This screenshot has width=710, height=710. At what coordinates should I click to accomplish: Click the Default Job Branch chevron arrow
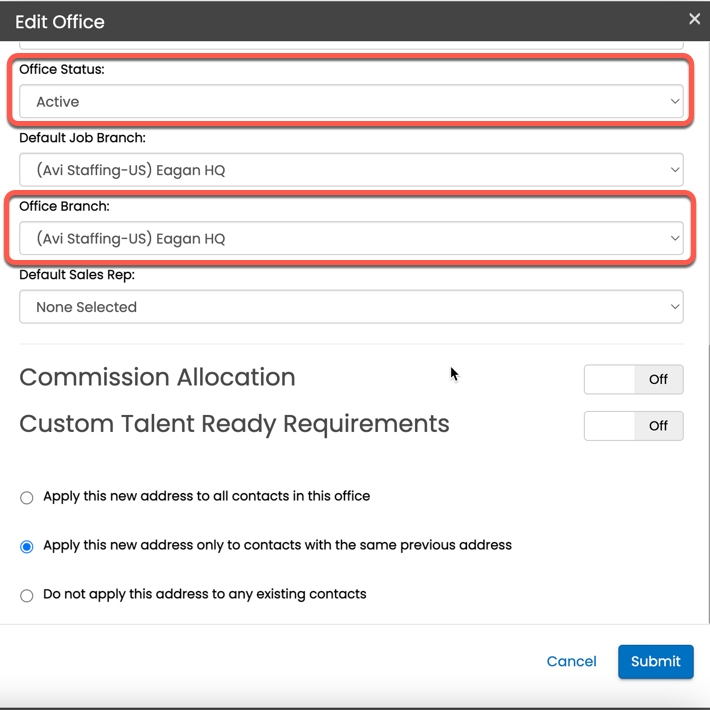coord(675,170)
